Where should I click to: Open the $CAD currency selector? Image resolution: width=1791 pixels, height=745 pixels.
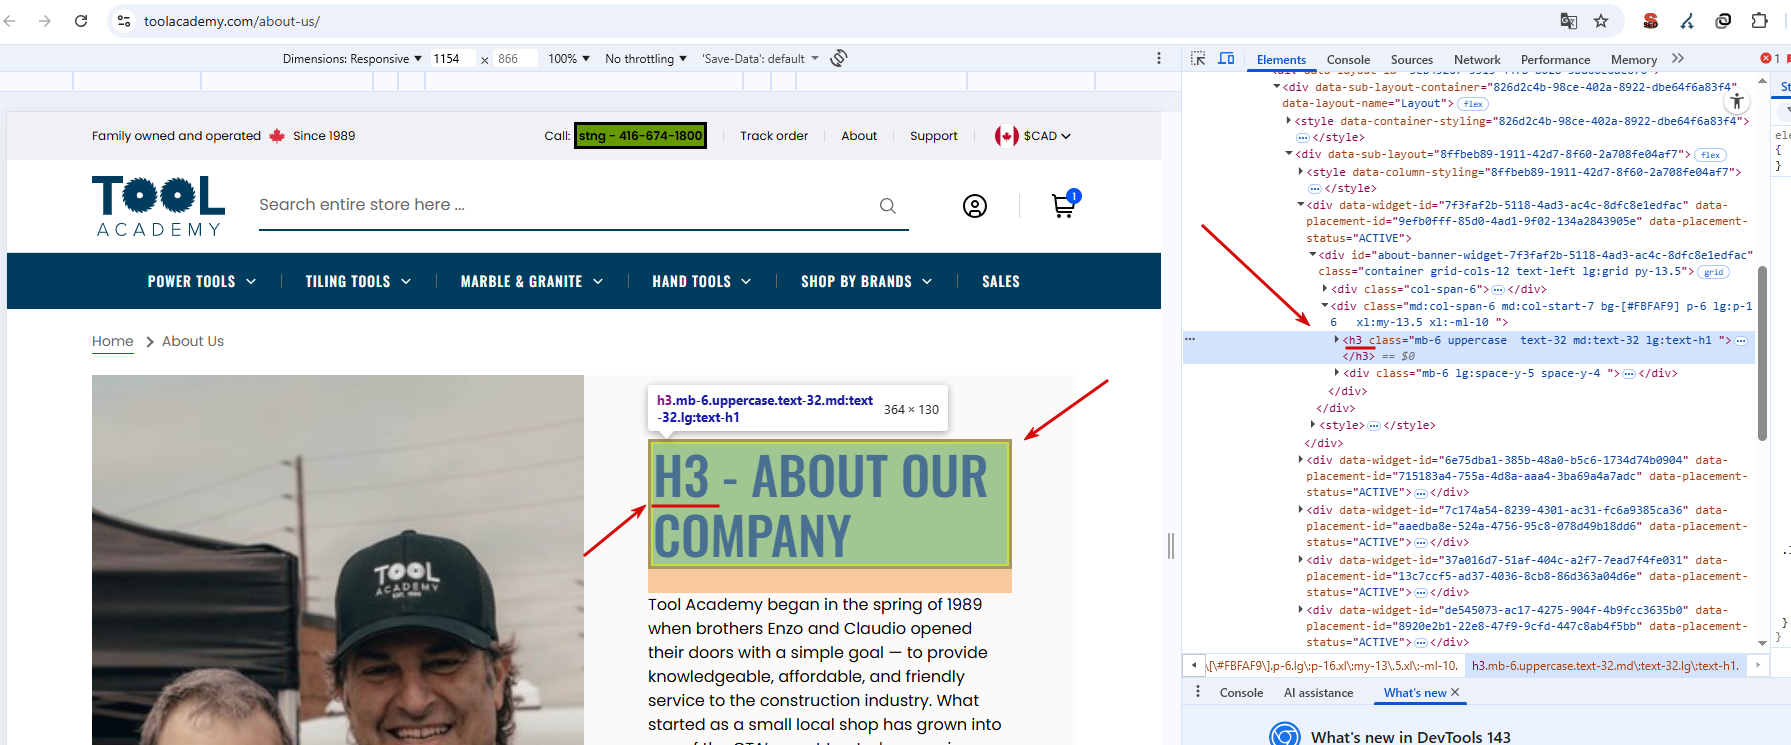click(1033, 136)
